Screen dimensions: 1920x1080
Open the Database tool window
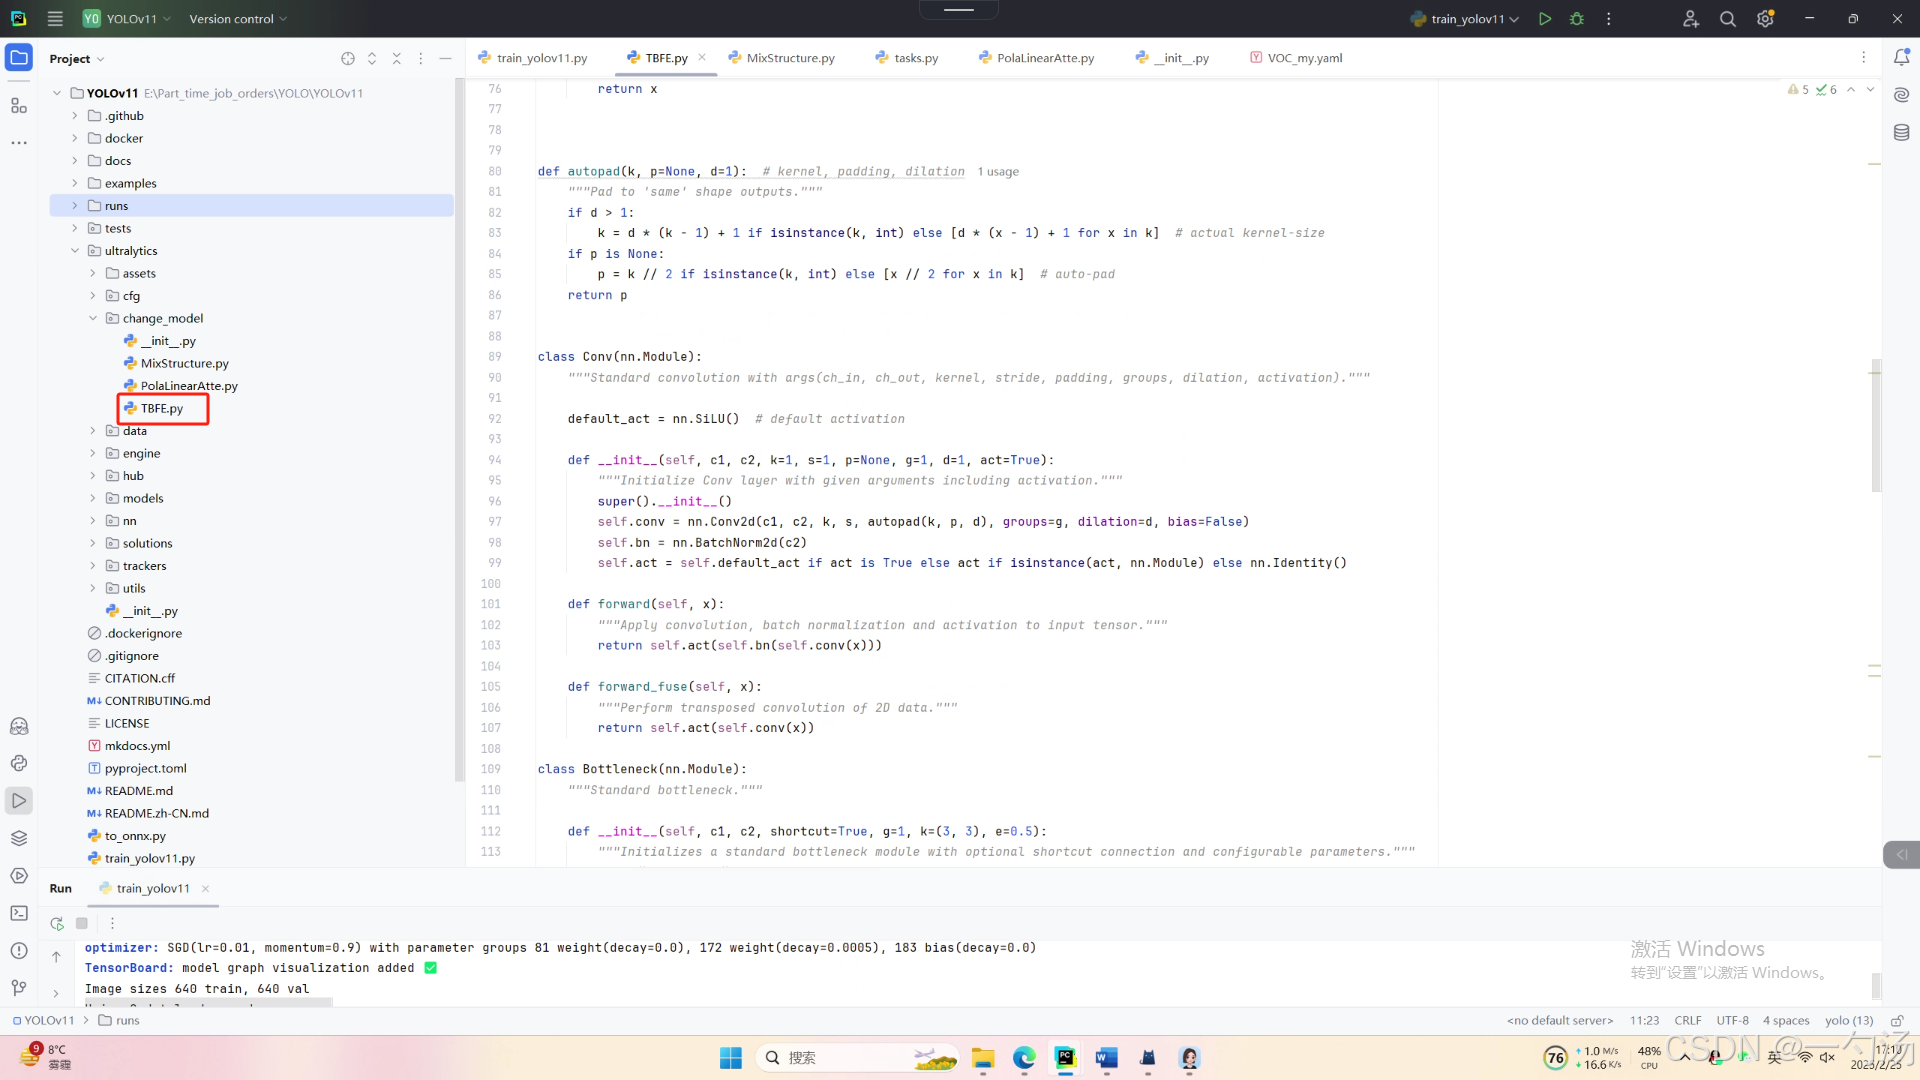[1901, 132]
